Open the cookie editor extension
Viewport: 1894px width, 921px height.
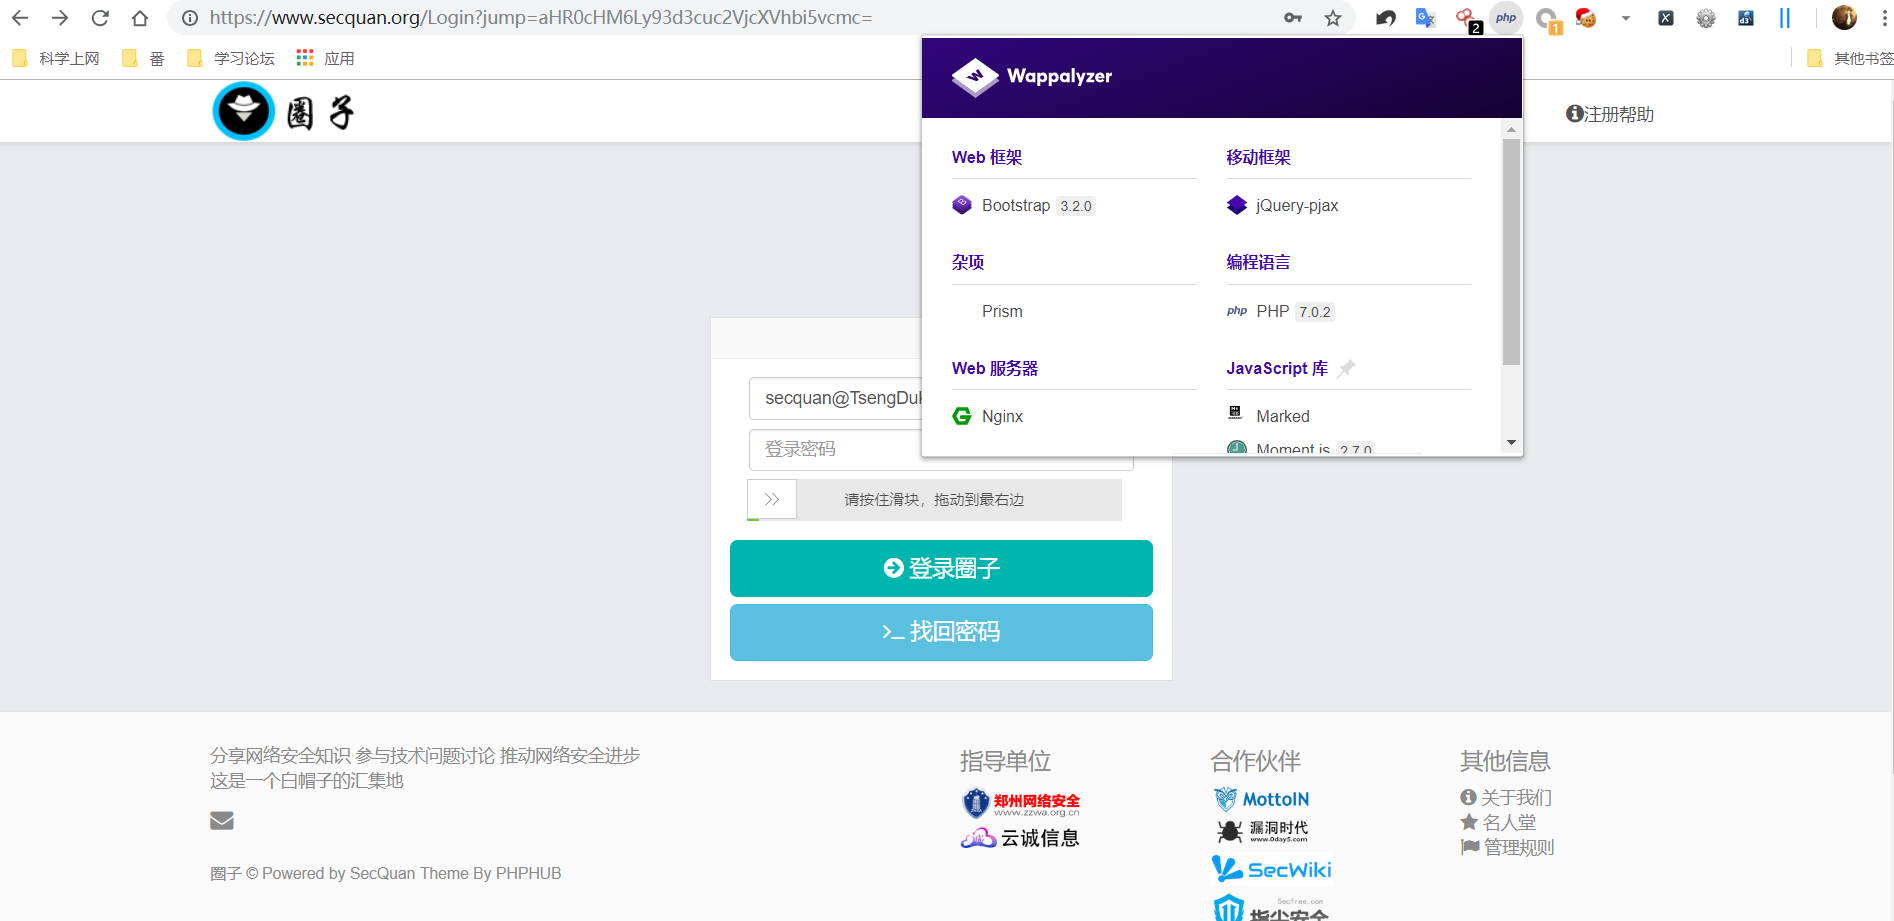tap(1585, 18)
